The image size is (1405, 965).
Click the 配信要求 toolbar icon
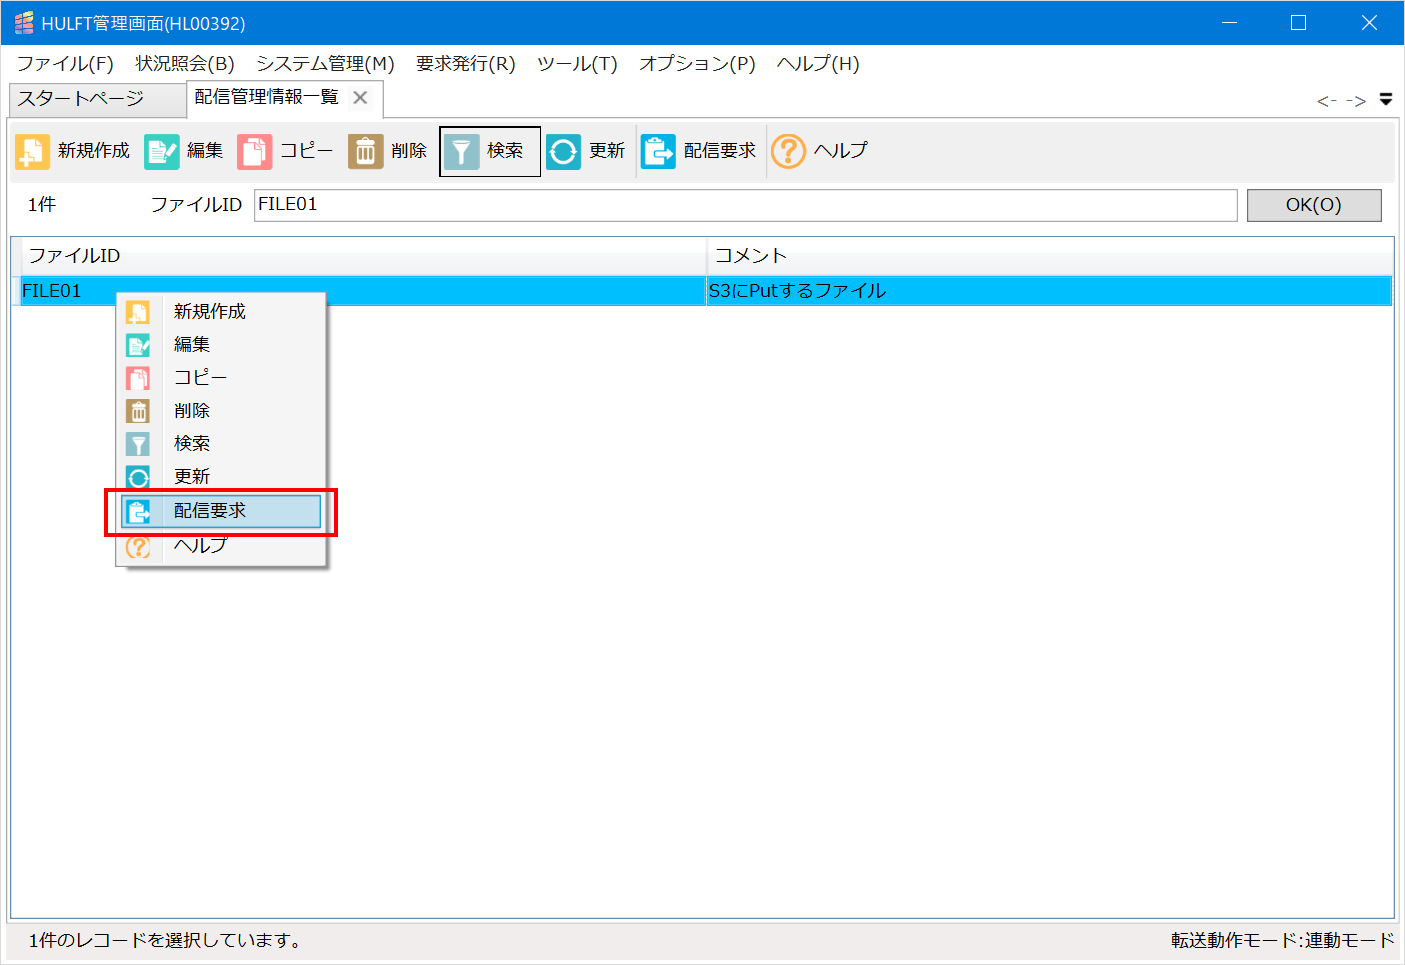click(657, 151)
